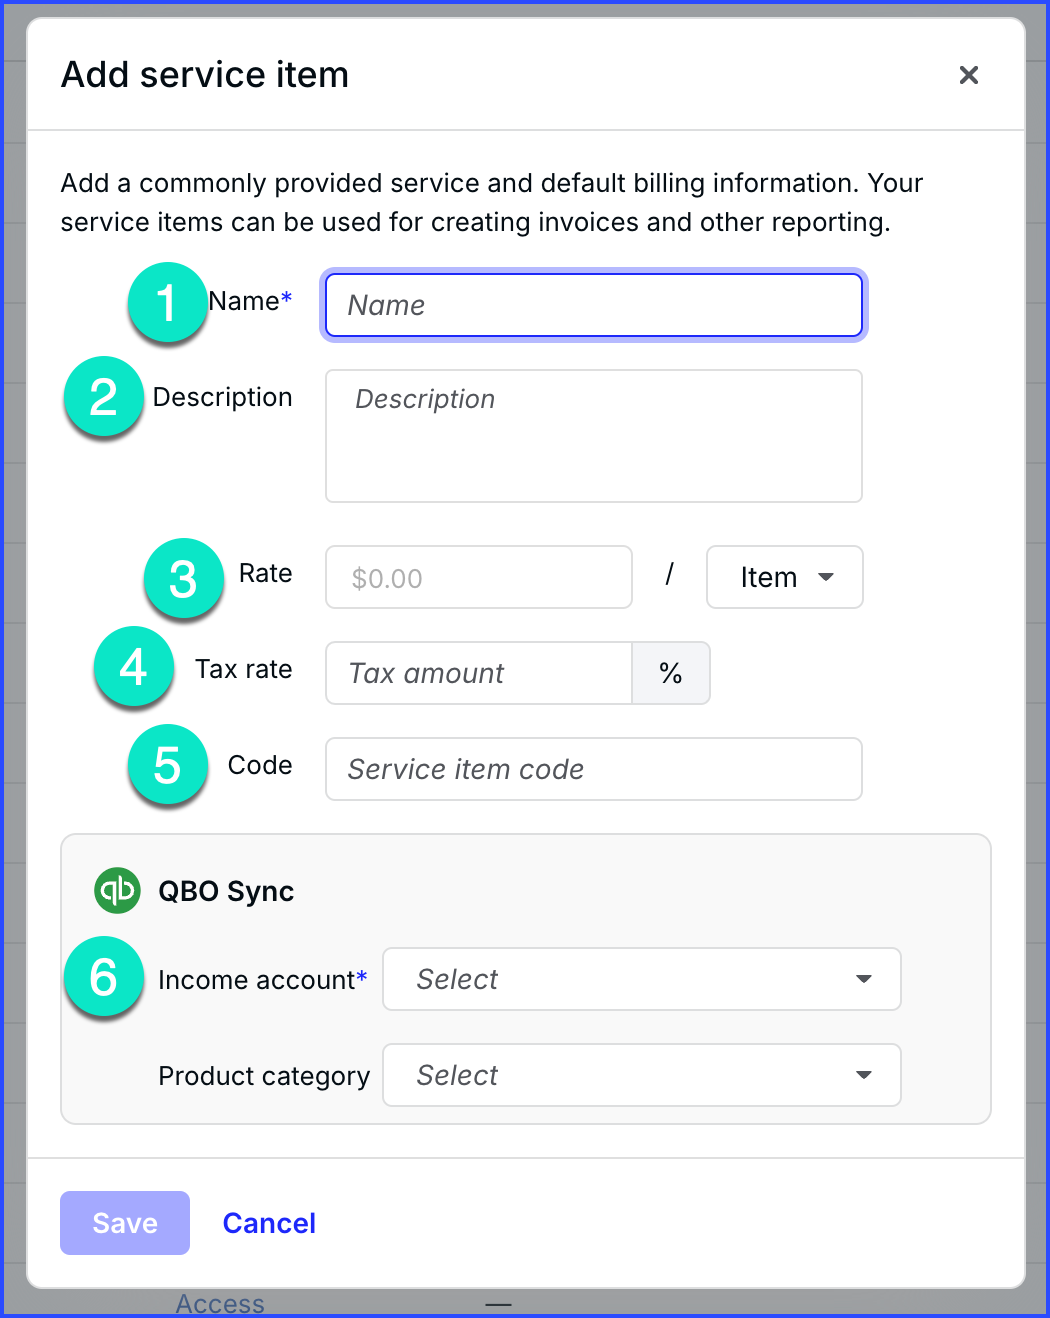Click the percent sign tax unit box

click(x=671, y=673)
